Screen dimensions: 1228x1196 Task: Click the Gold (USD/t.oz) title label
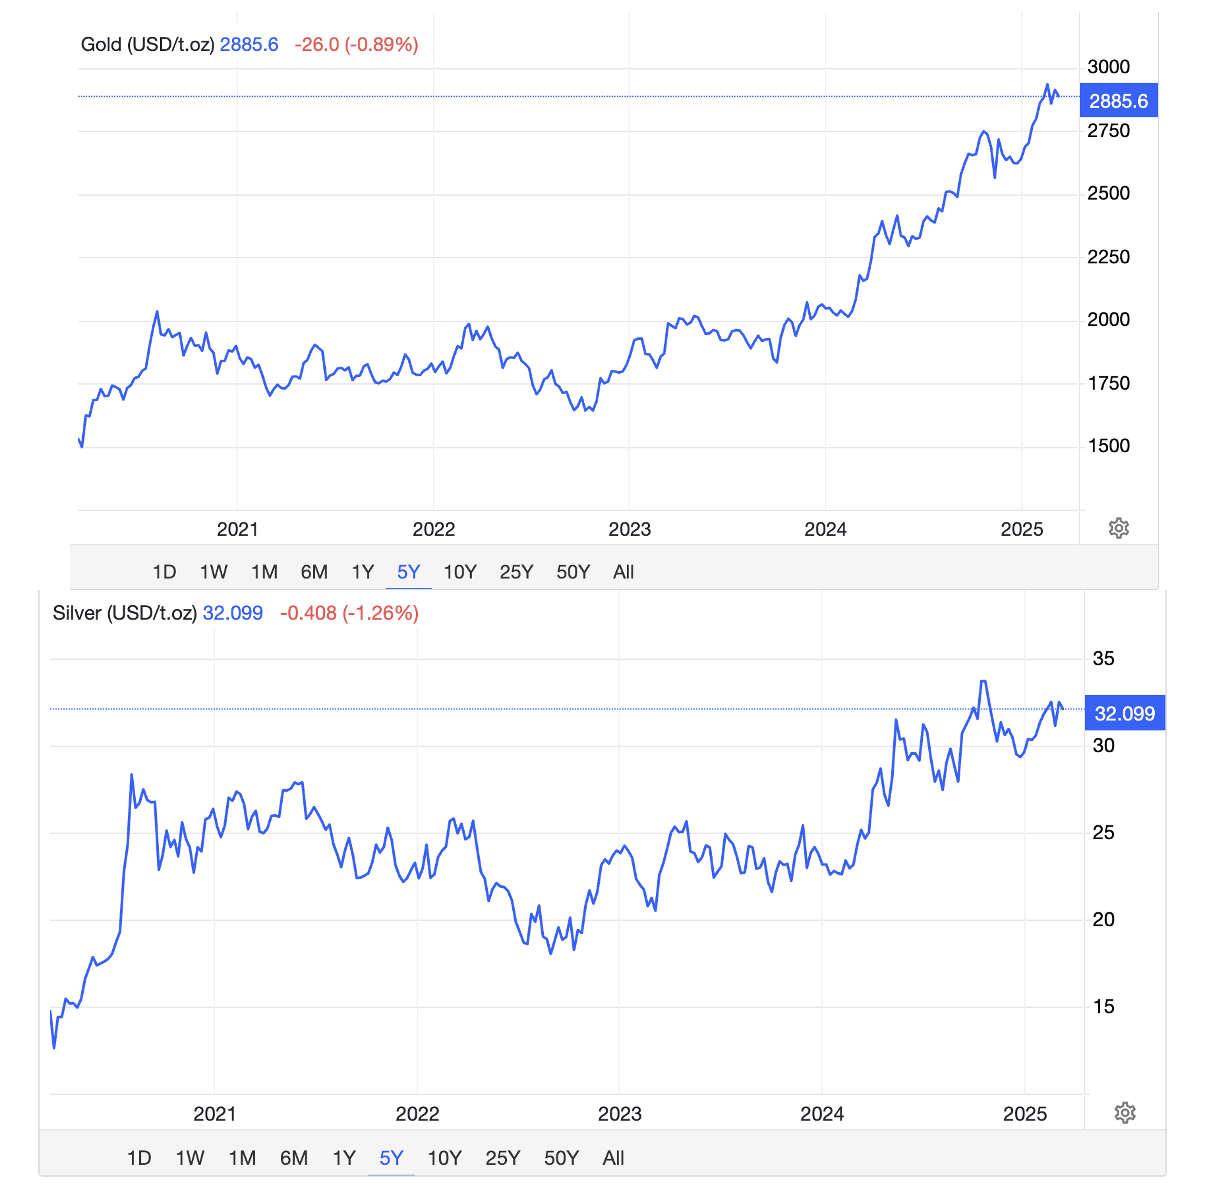[147, 44]
